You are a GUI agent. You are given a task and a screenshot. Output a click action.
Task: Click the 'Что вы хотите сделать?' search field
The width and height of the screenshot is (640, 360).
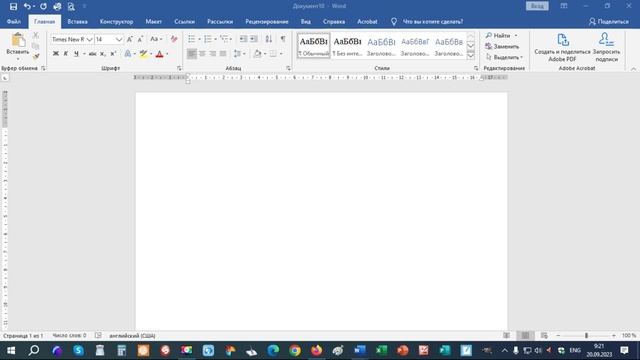pos(433,22)
